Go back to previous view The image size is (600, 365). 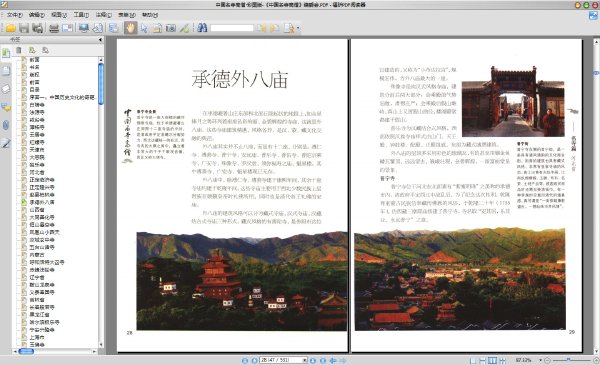coord(333,360)
